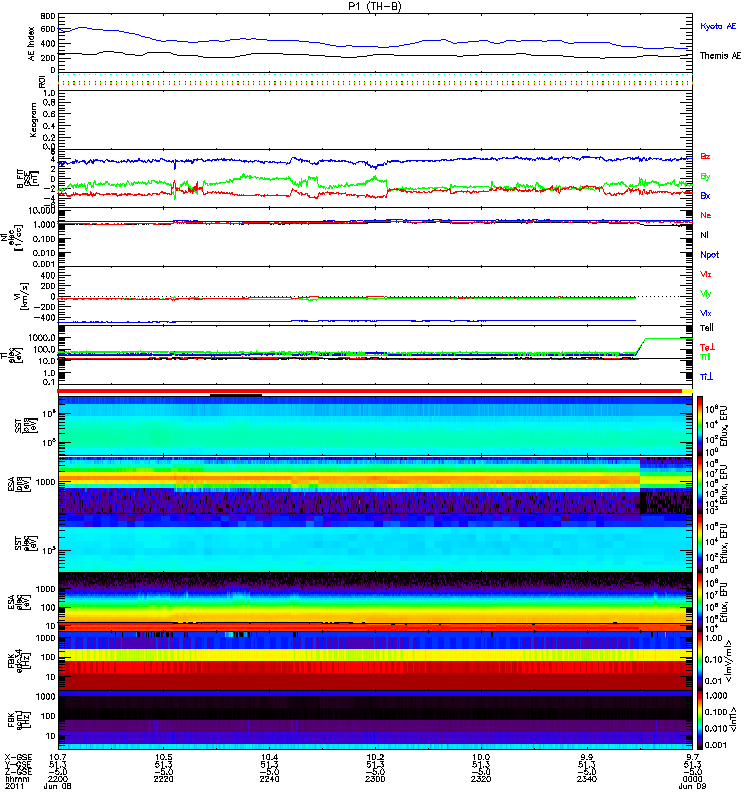
Task: Select the red Te perpendicular legend label
Action: pyautogui.click(x=707, y=347)
